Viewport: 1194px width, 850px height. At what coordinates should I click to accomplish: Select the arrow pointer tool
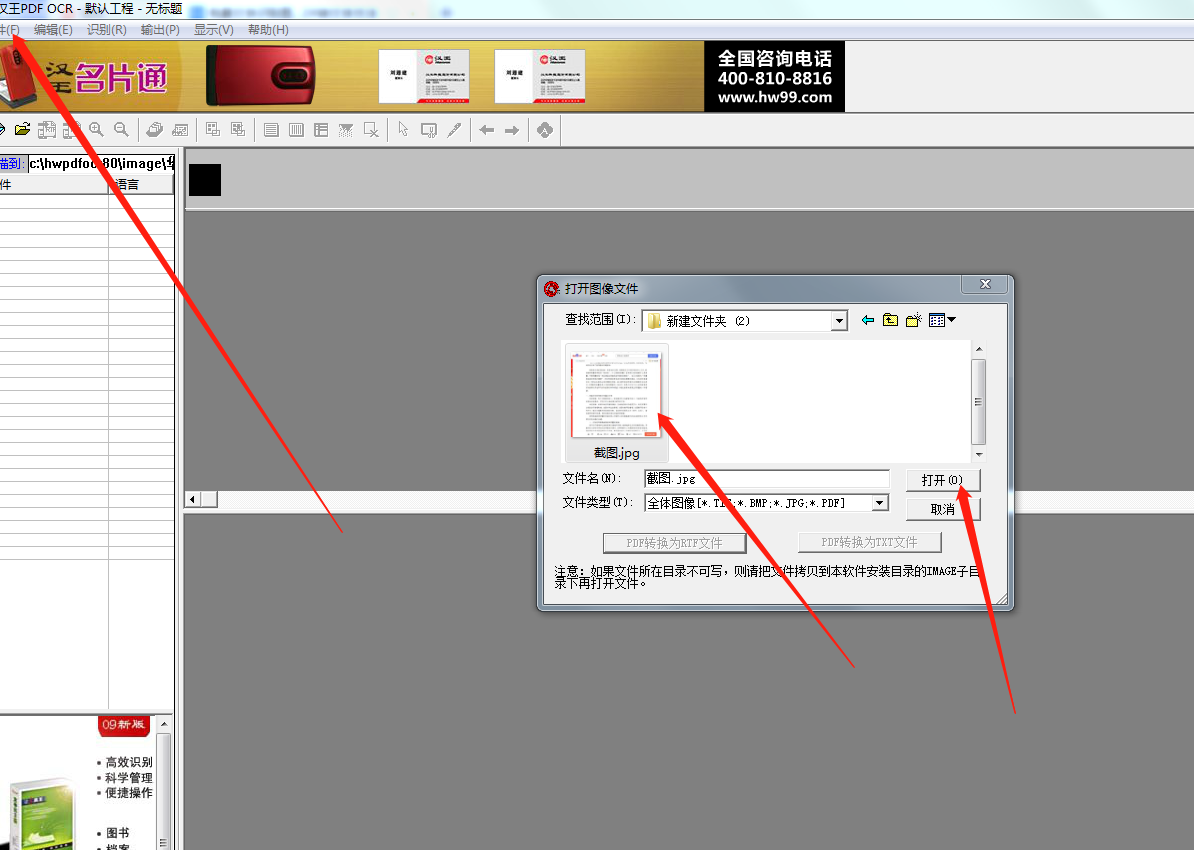point(404,129)
